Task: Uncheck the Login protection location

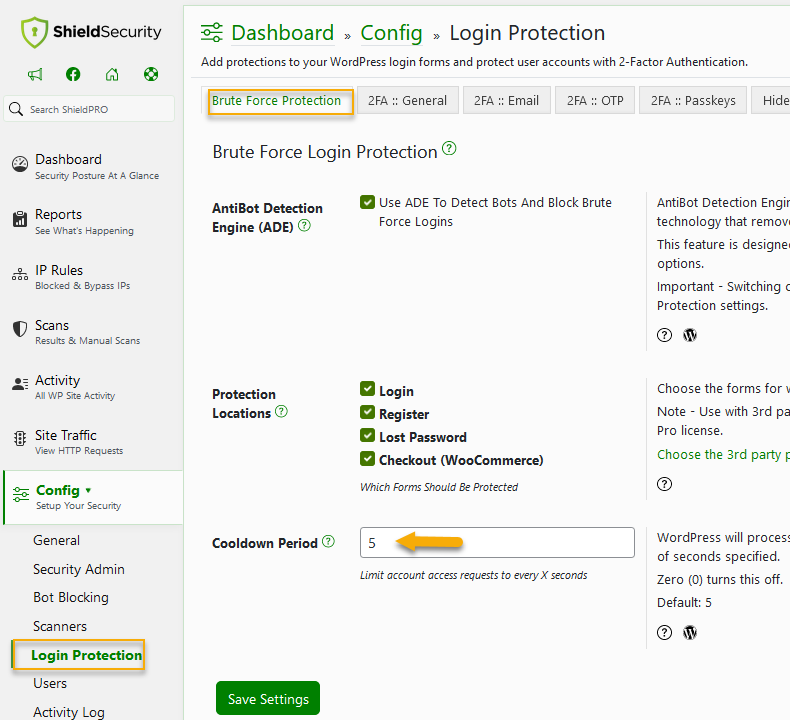Action: click(x=367, y=389)
